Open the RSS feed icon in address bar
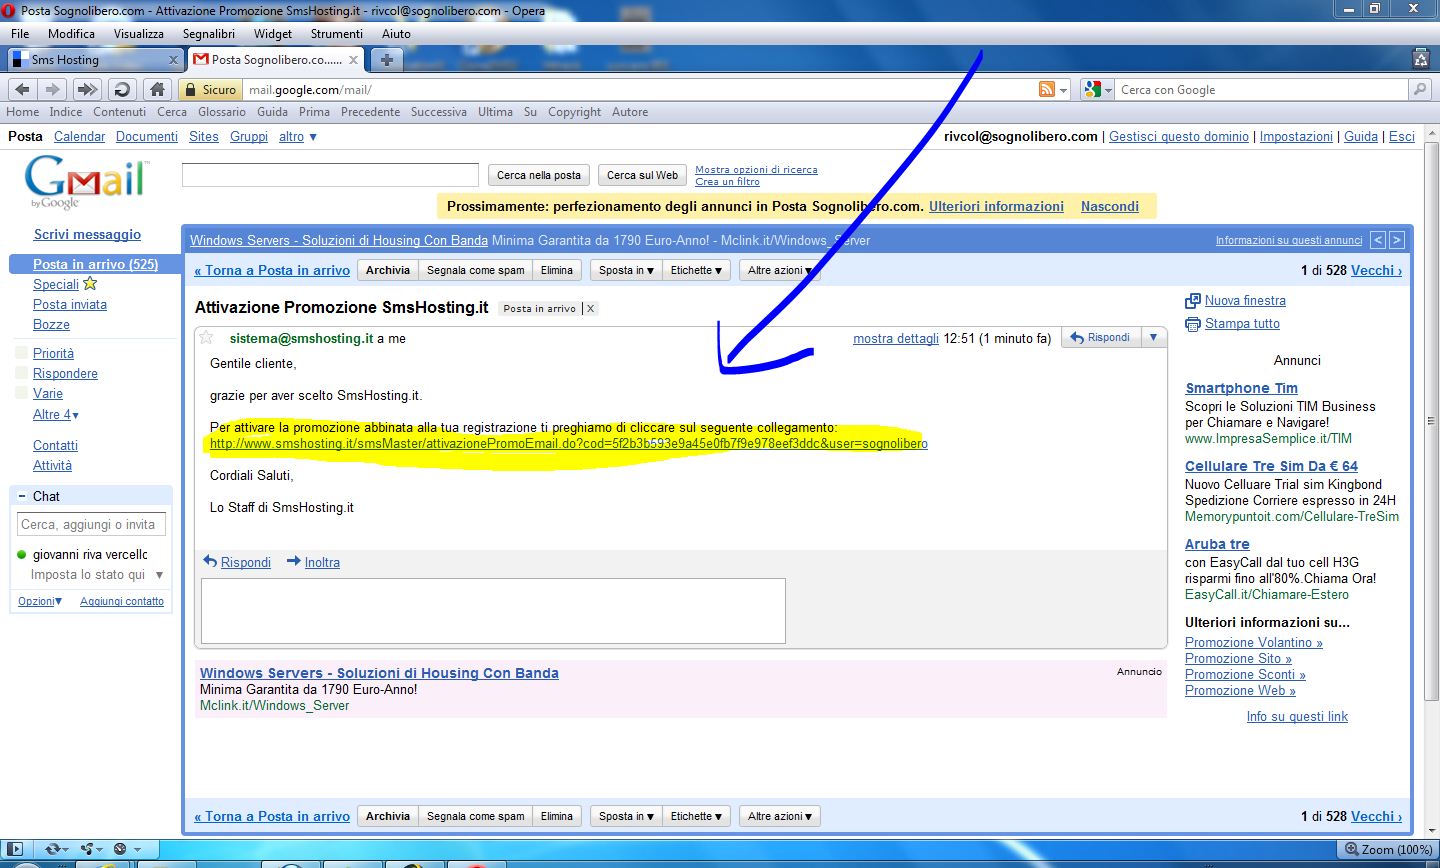 coord(1047,89)
